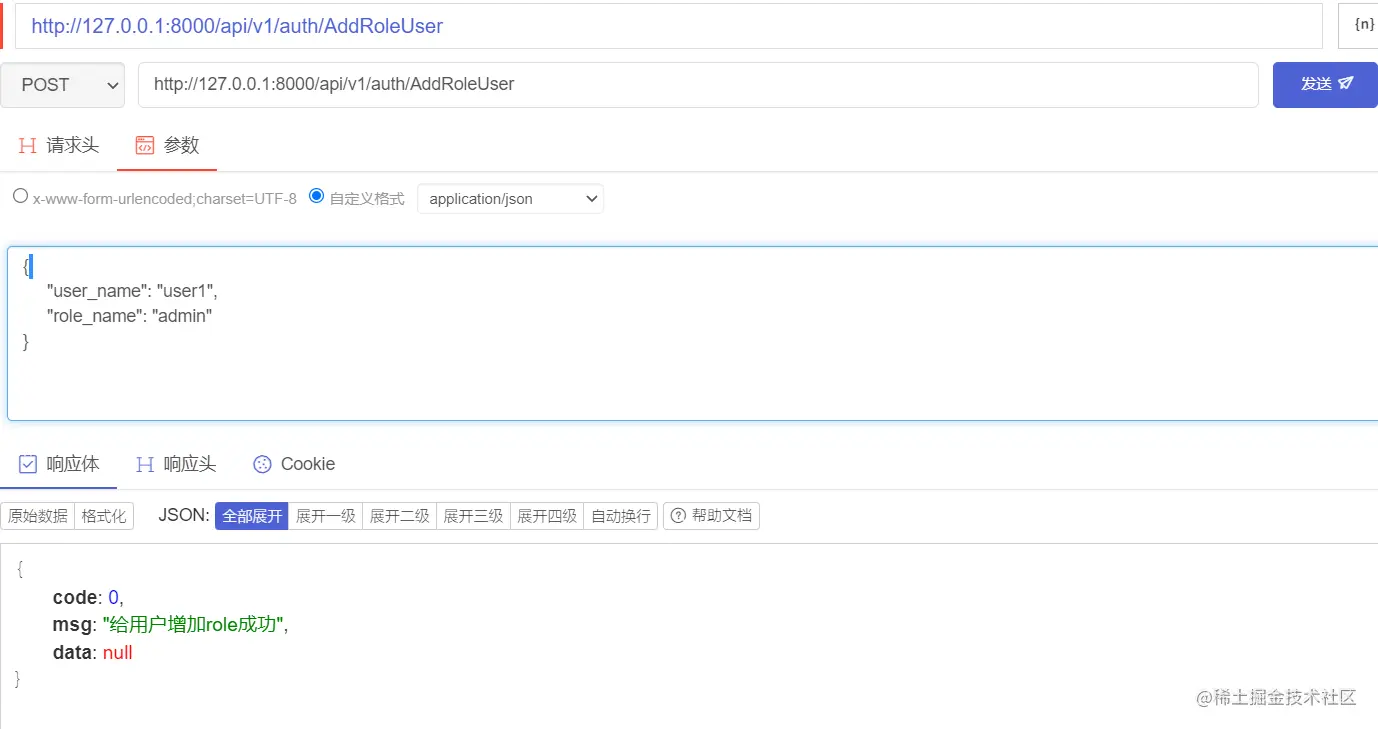This screenshot has width=1378, height=729.
Task: Switch to the 请求头 tab
Action: (59, 146)
